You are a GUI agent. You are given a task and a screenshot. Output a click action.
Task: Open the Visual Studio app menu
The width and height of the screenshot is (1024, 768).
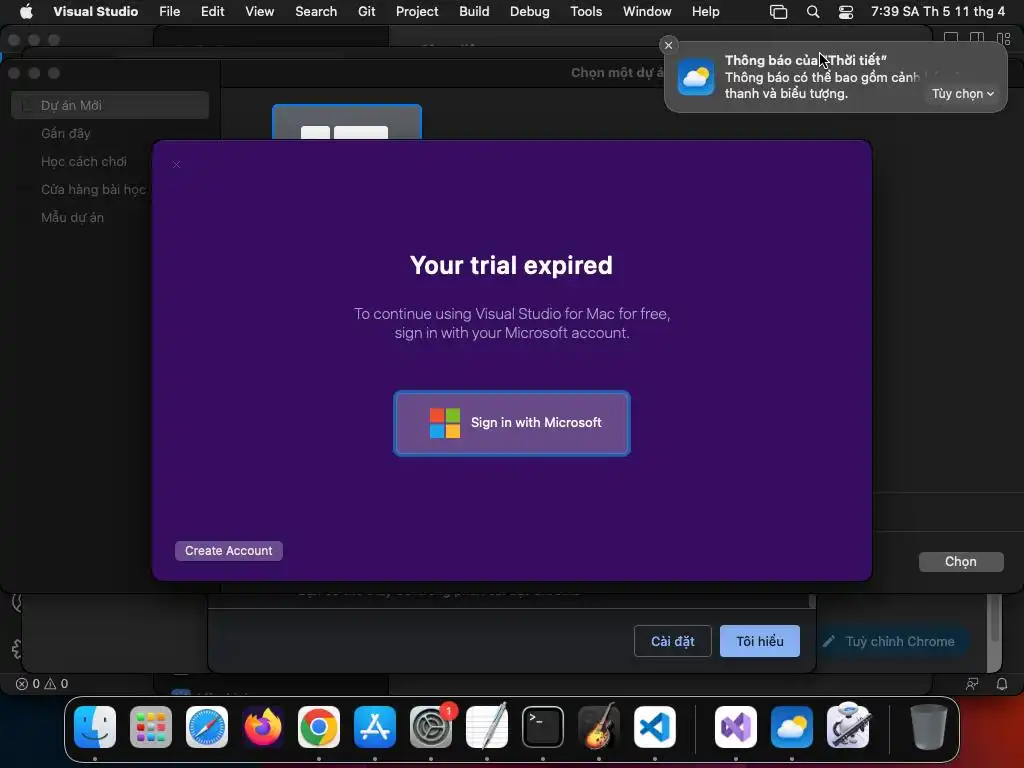[x=95, y=11]
